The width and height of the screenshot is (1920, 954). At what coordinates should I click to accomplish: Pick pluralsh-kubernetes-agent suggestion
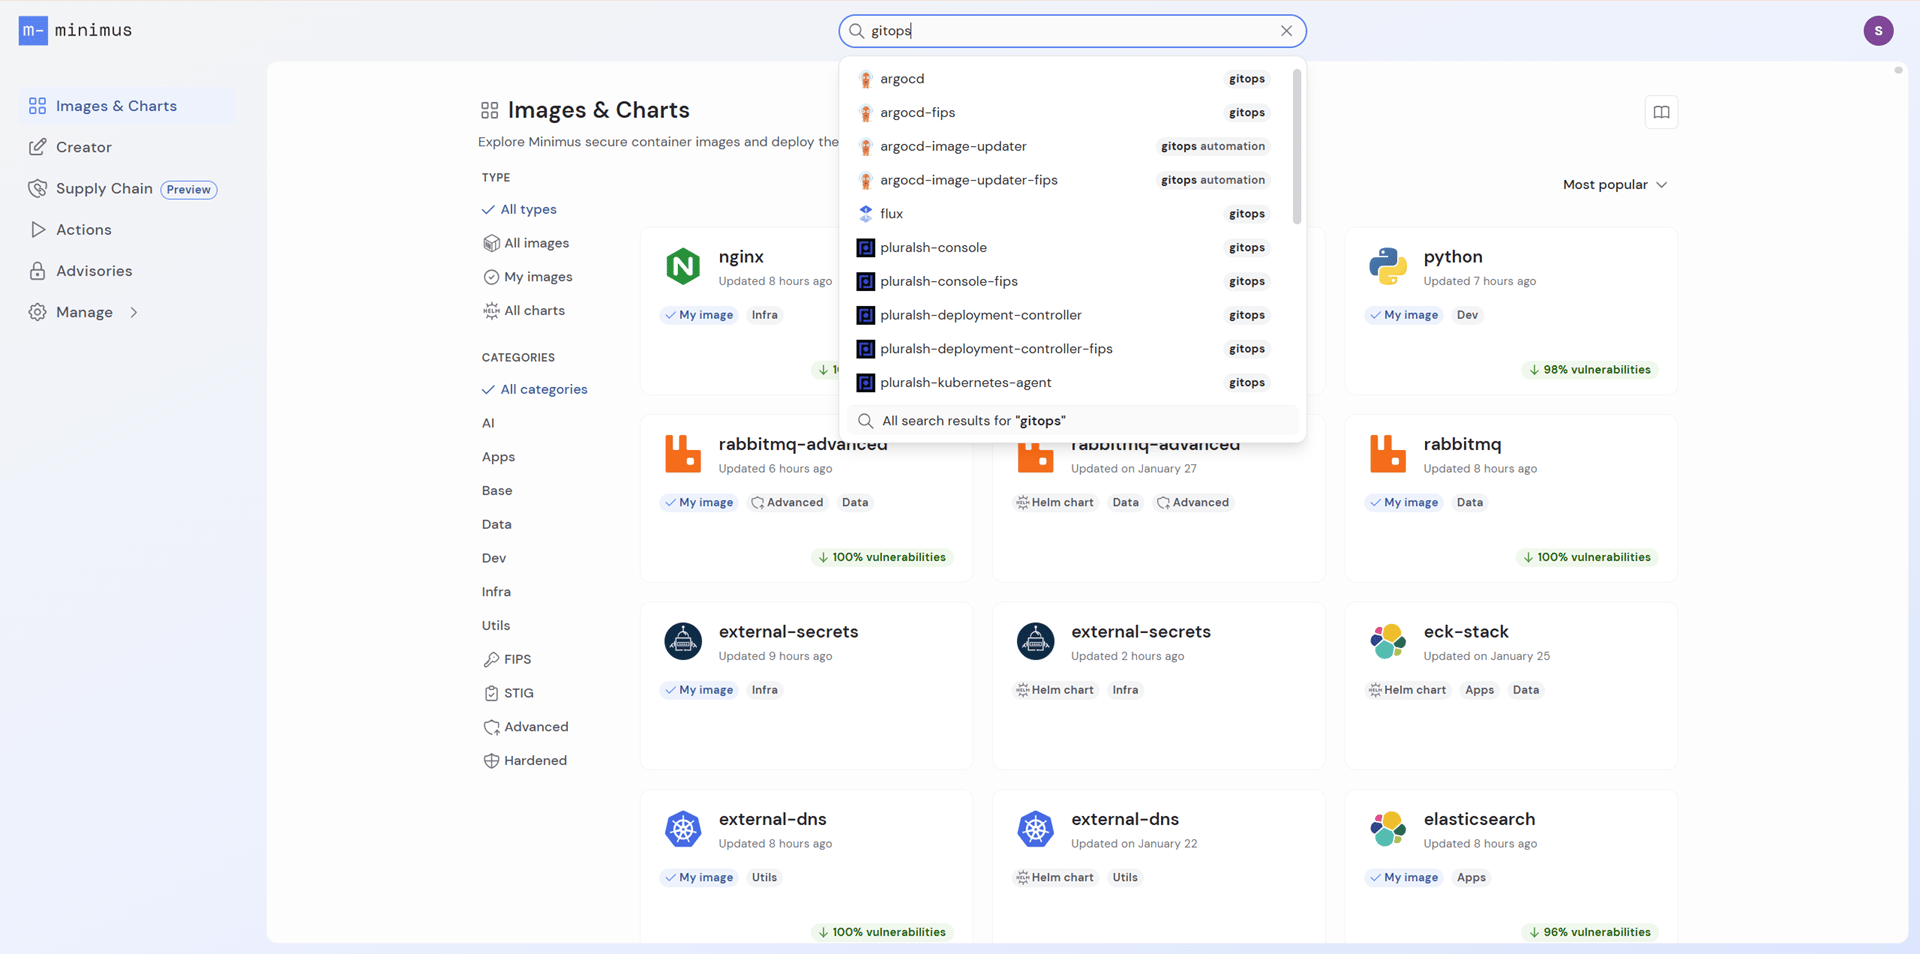click(1067, 383)
